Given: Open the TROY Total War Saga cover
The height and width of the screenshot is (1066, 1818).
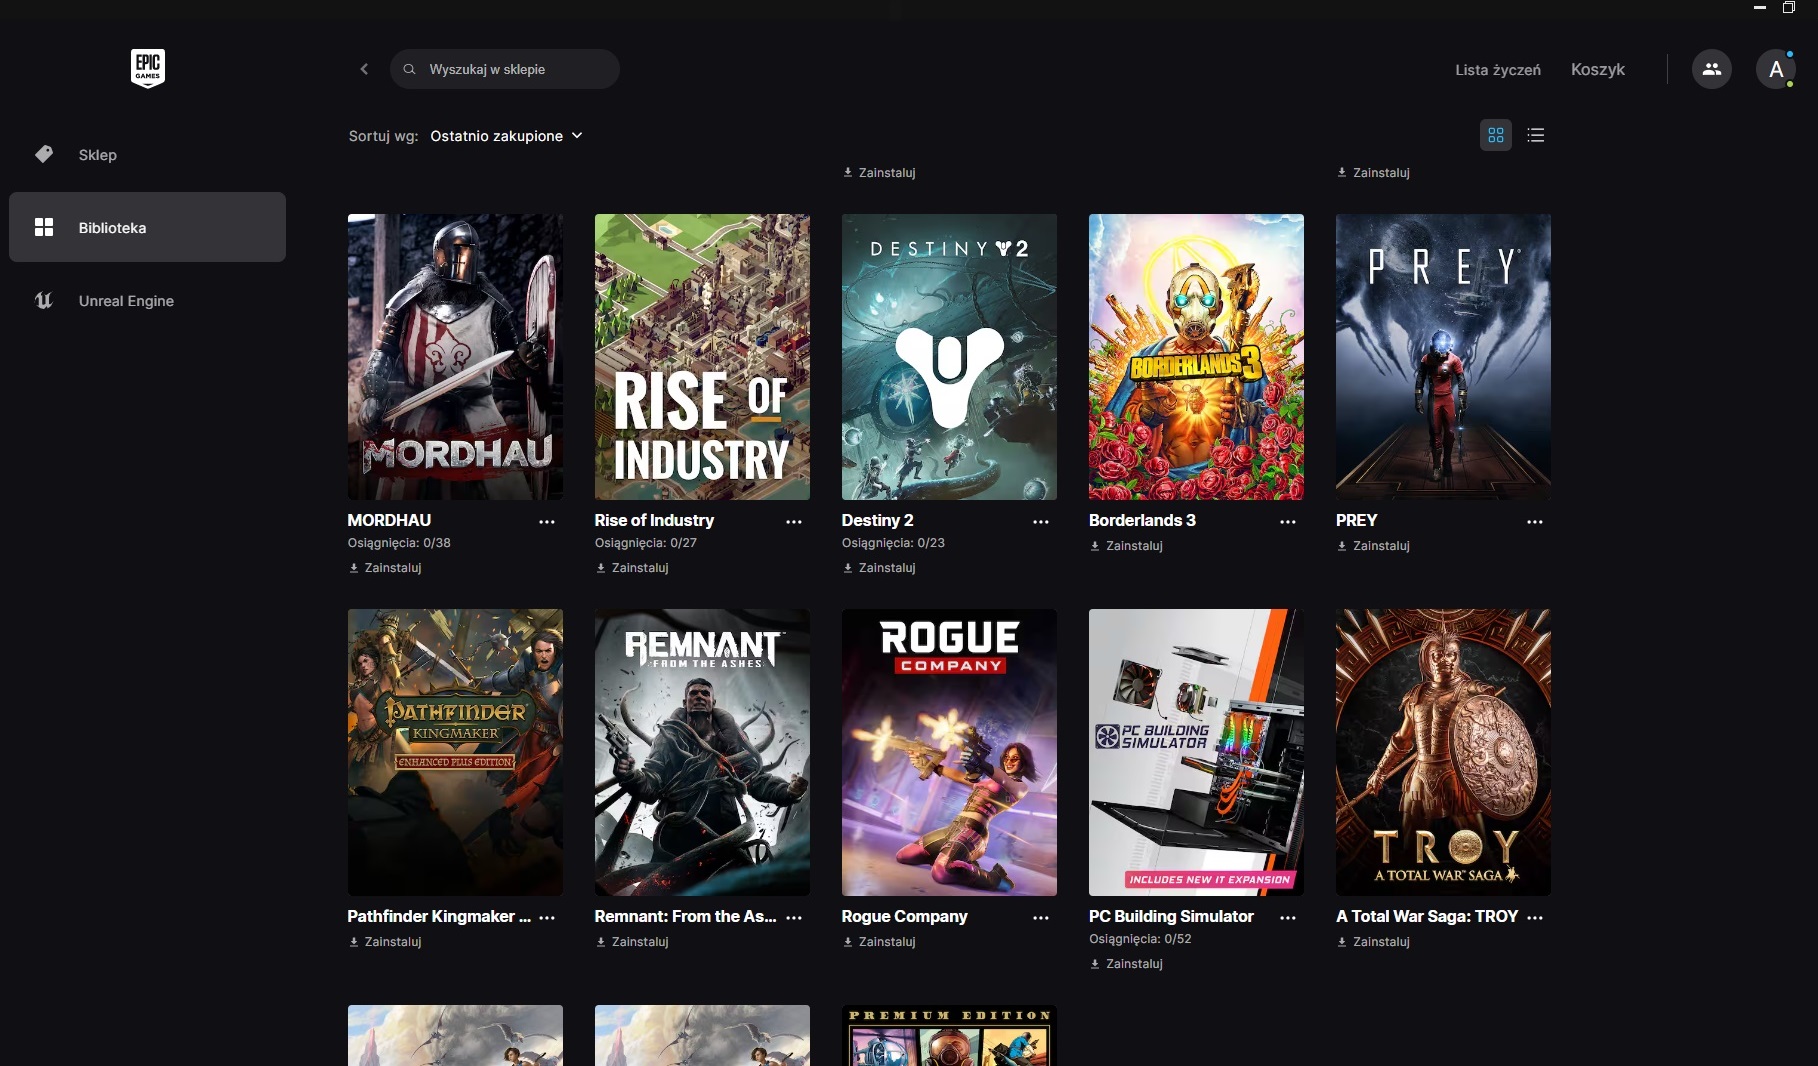Looking at the screenshot, I should click(1443, 752).
